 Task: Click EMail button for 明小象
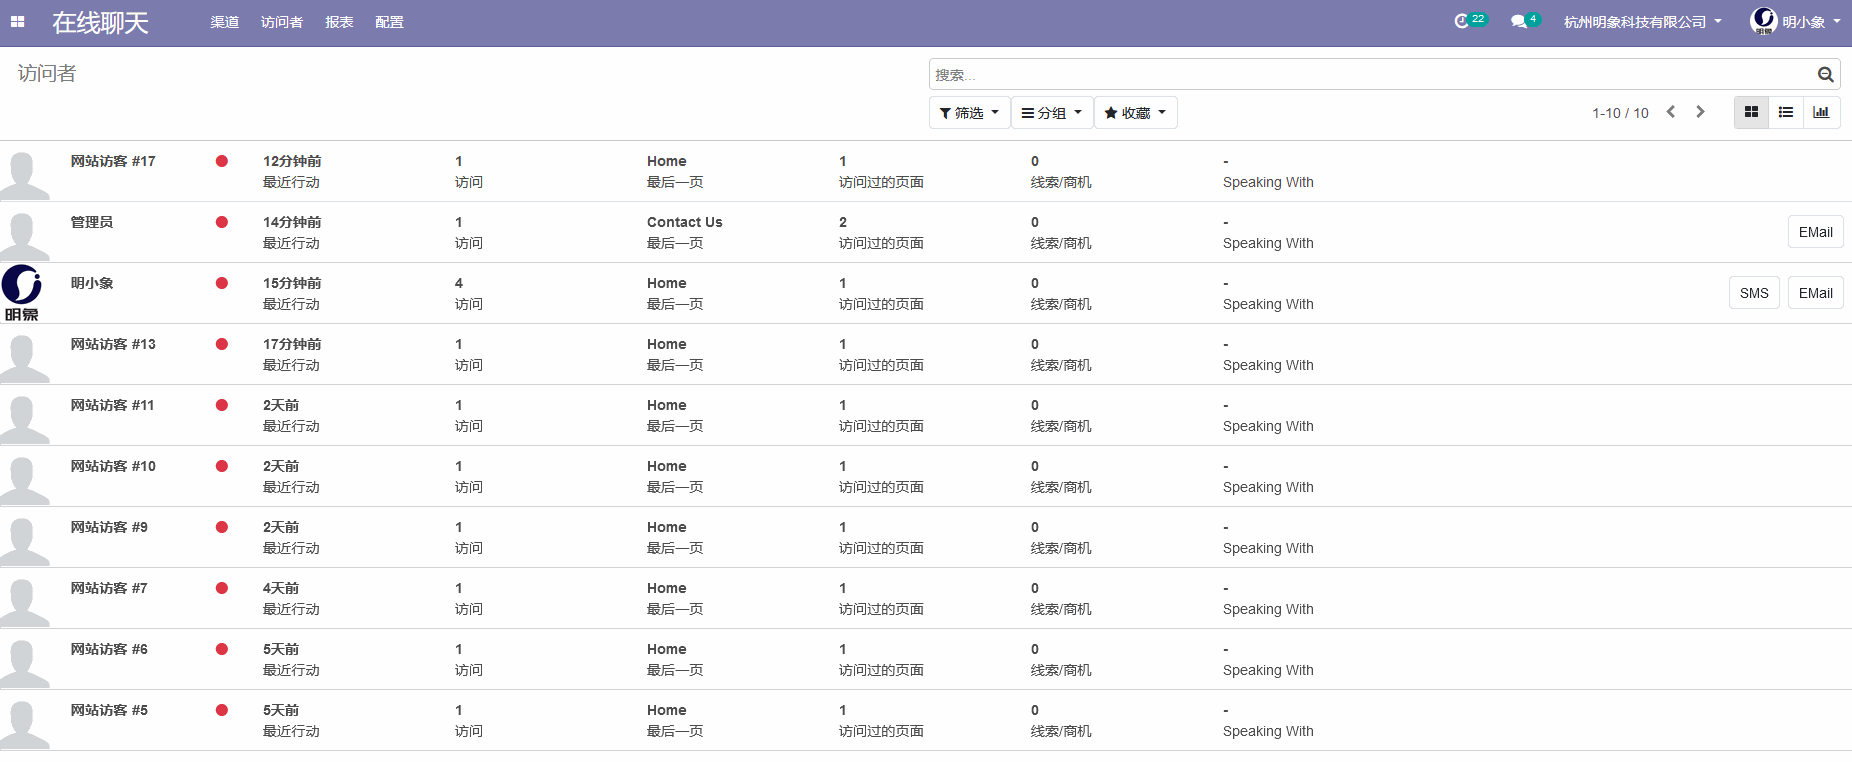1815,293
